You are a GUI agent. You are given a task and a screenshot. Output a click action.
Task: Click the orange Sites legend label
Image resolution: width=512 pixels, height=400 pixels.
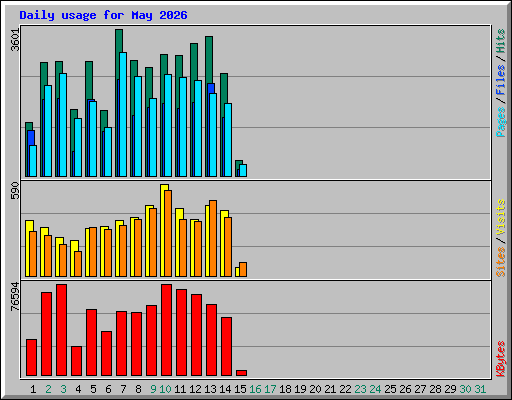pos(501,262)
